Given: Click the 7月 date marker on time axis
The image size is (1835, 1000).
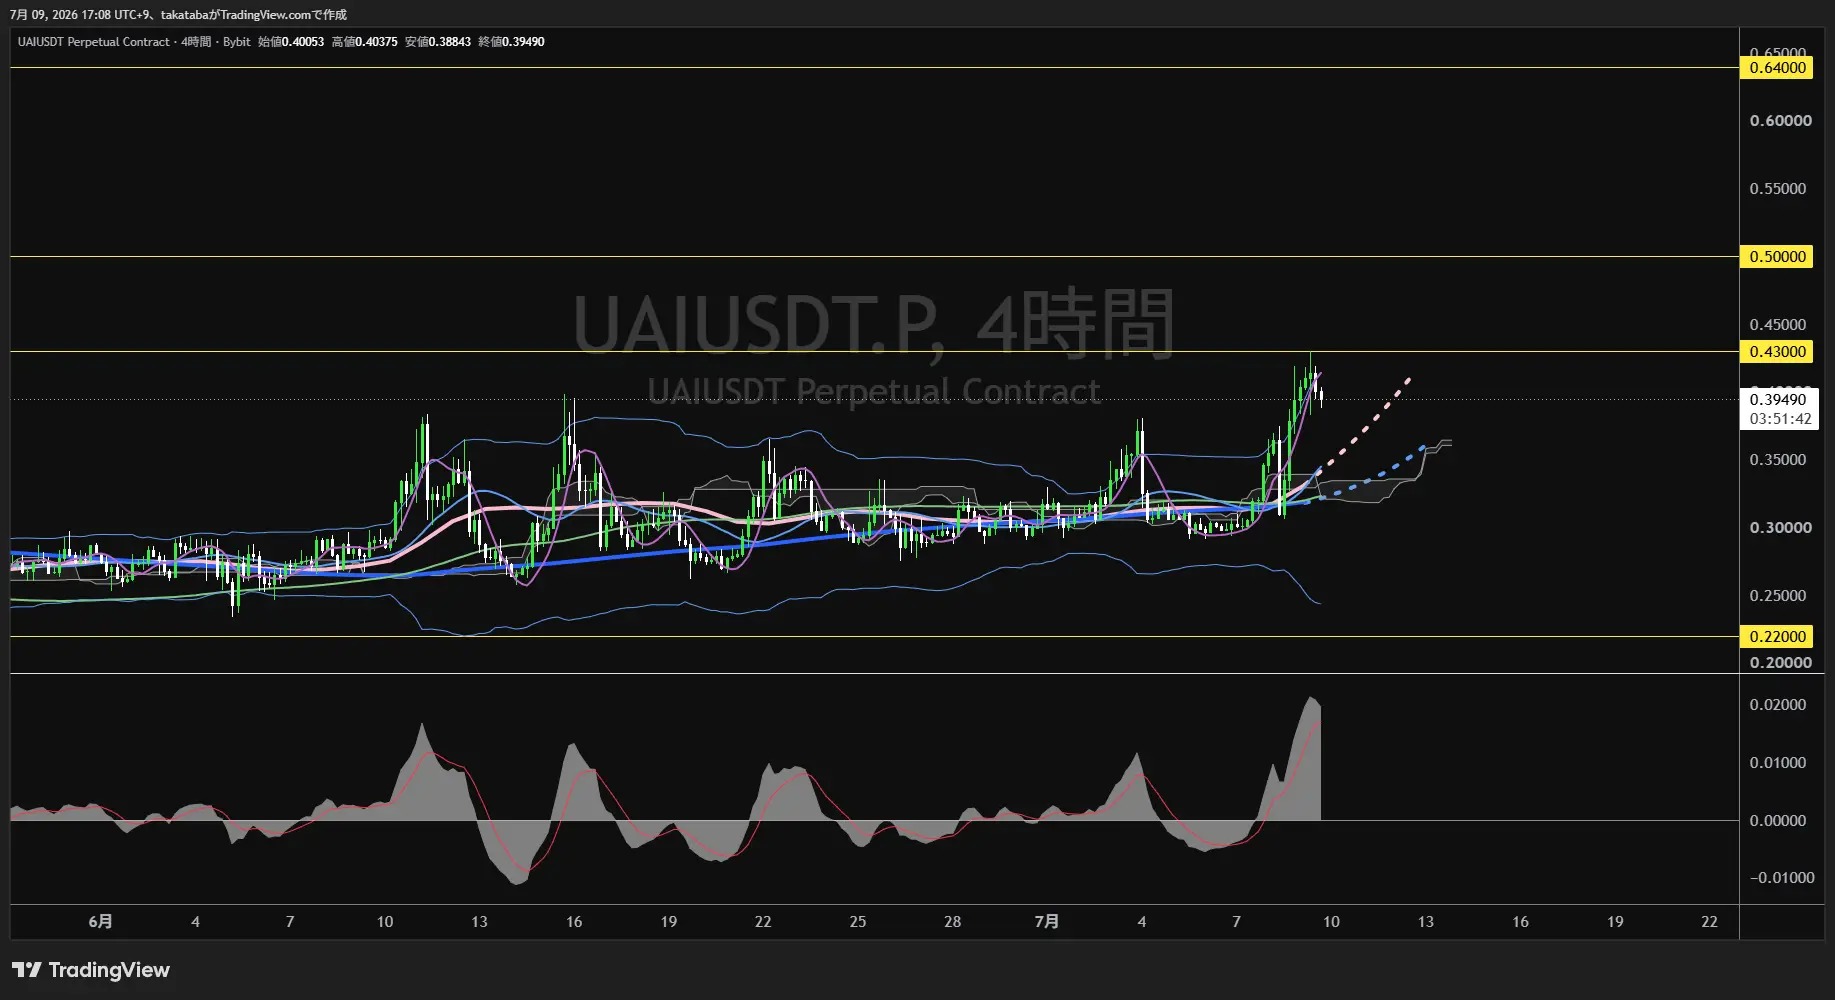Looking at the screenshot, I should pyautogui.click(x=1046, y=922).
